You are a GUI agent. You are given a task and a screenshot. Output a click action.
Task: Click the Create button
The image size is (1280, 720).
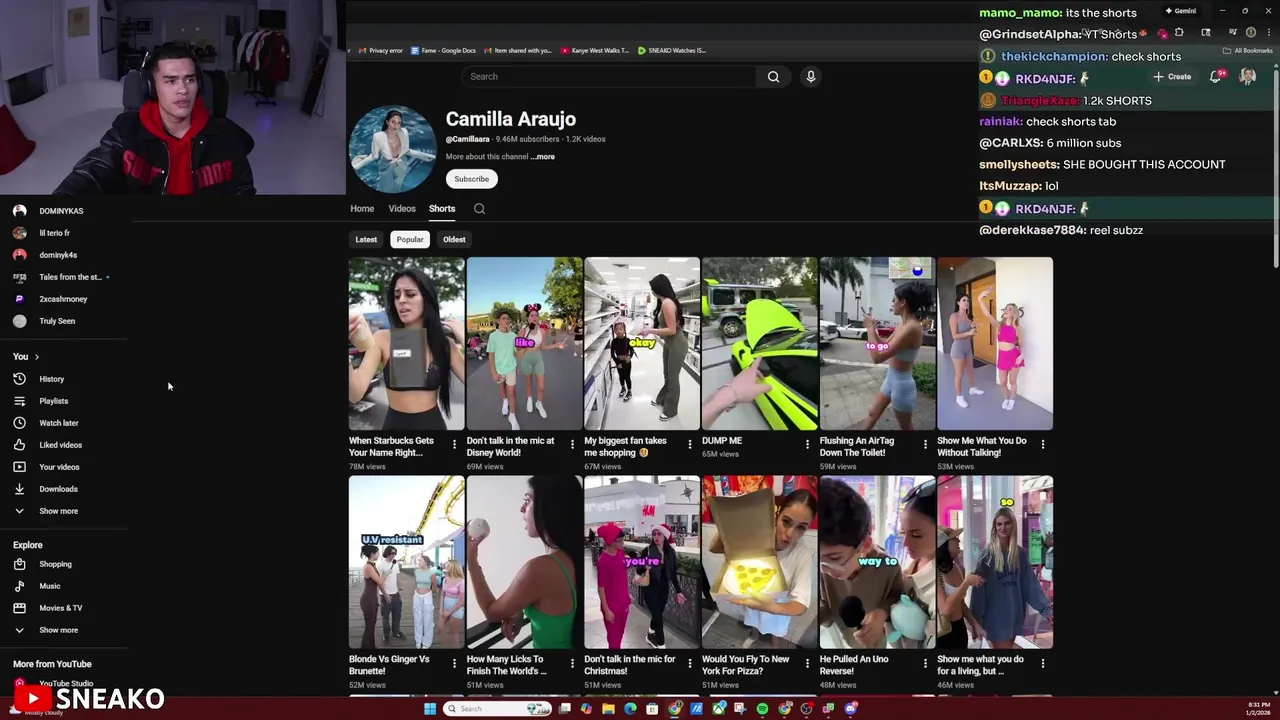click(x=1172, y=77)
